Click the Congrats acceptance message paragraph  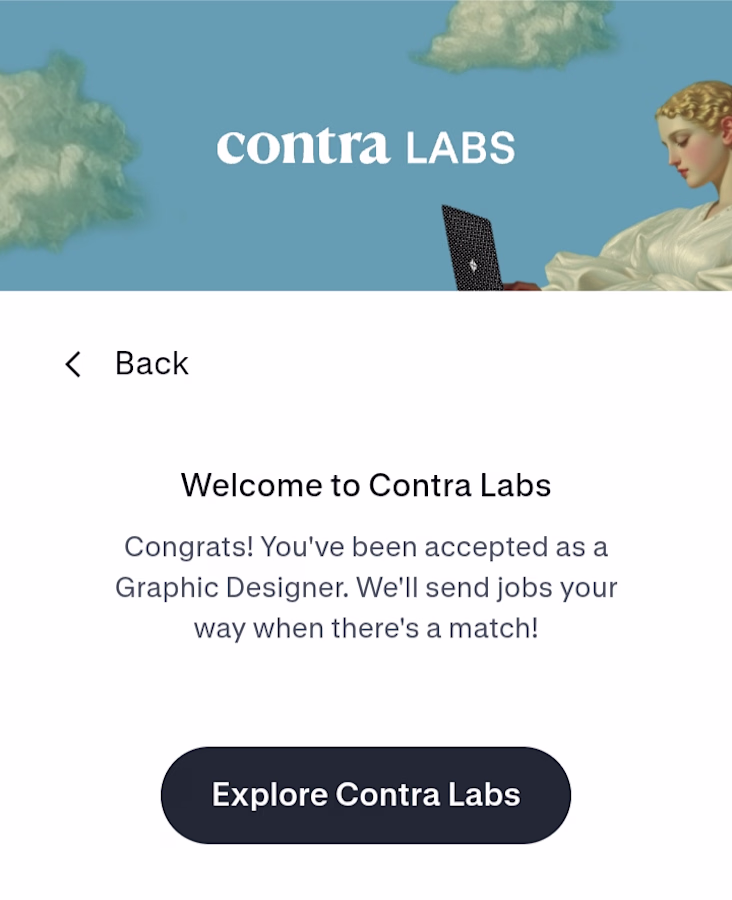(366, 587)
